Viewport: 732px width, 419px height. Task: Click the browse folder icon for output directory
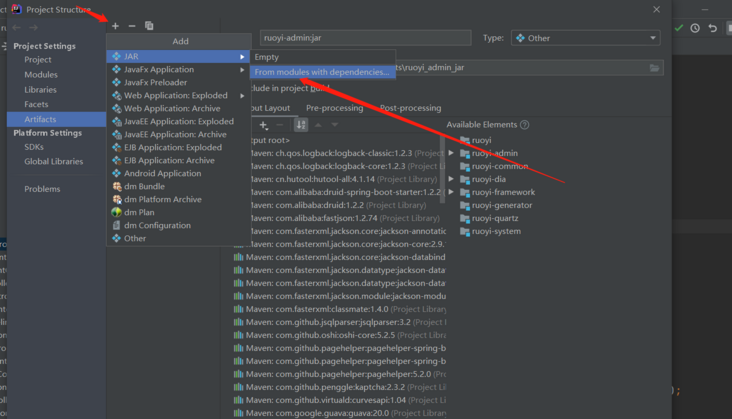point(654,68)
